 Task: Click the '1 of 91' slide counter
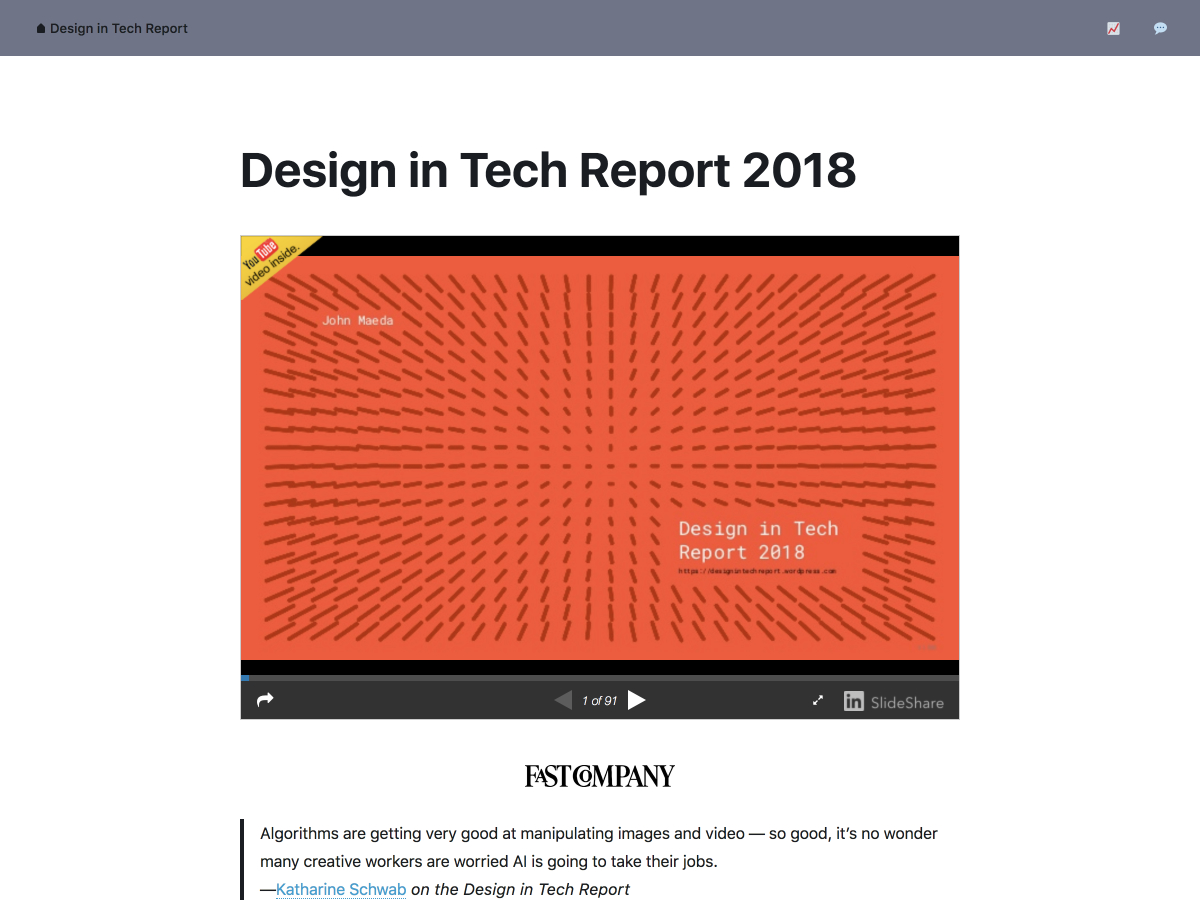(x=600, y=701)
